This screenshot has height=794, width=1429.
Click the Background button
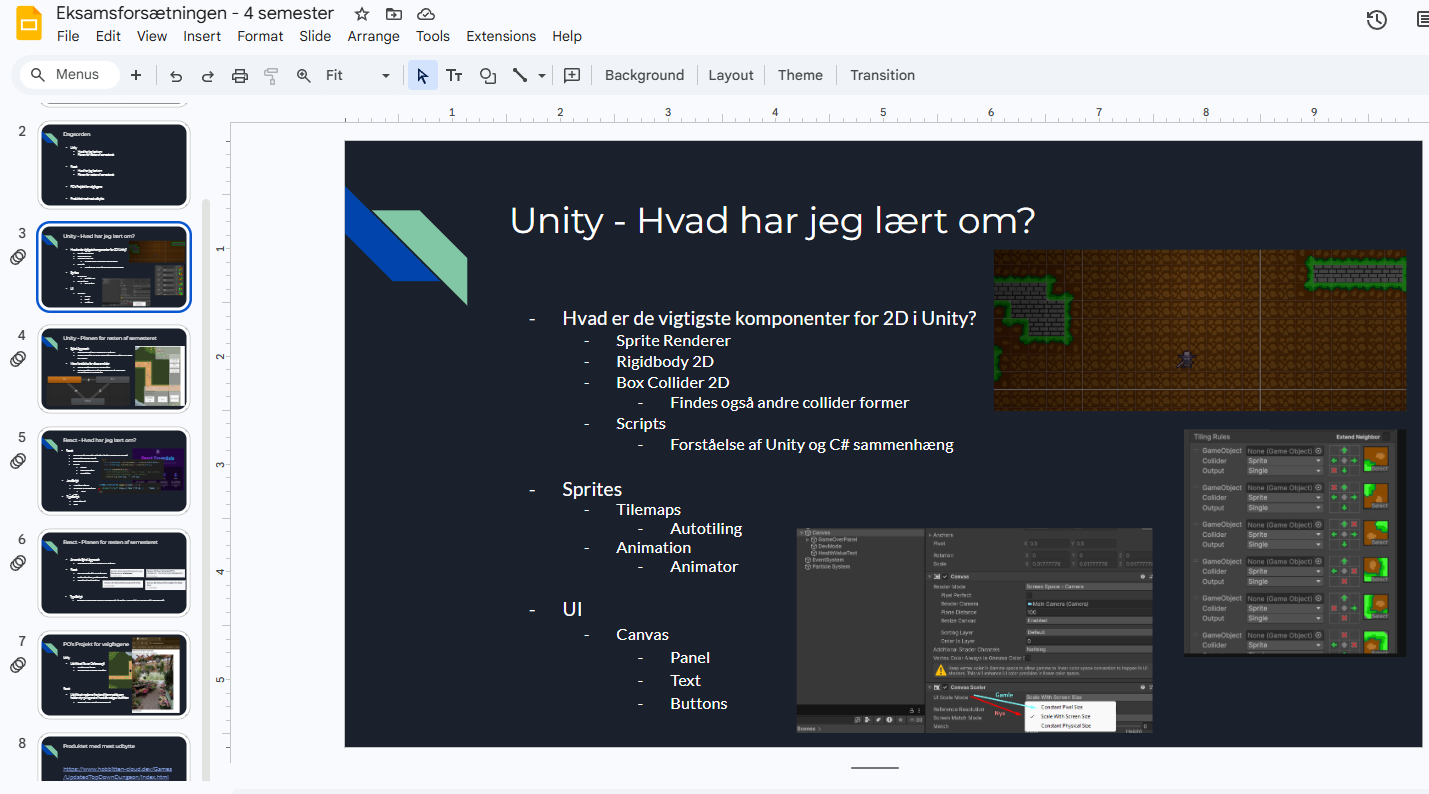click(x=644, y=75)
